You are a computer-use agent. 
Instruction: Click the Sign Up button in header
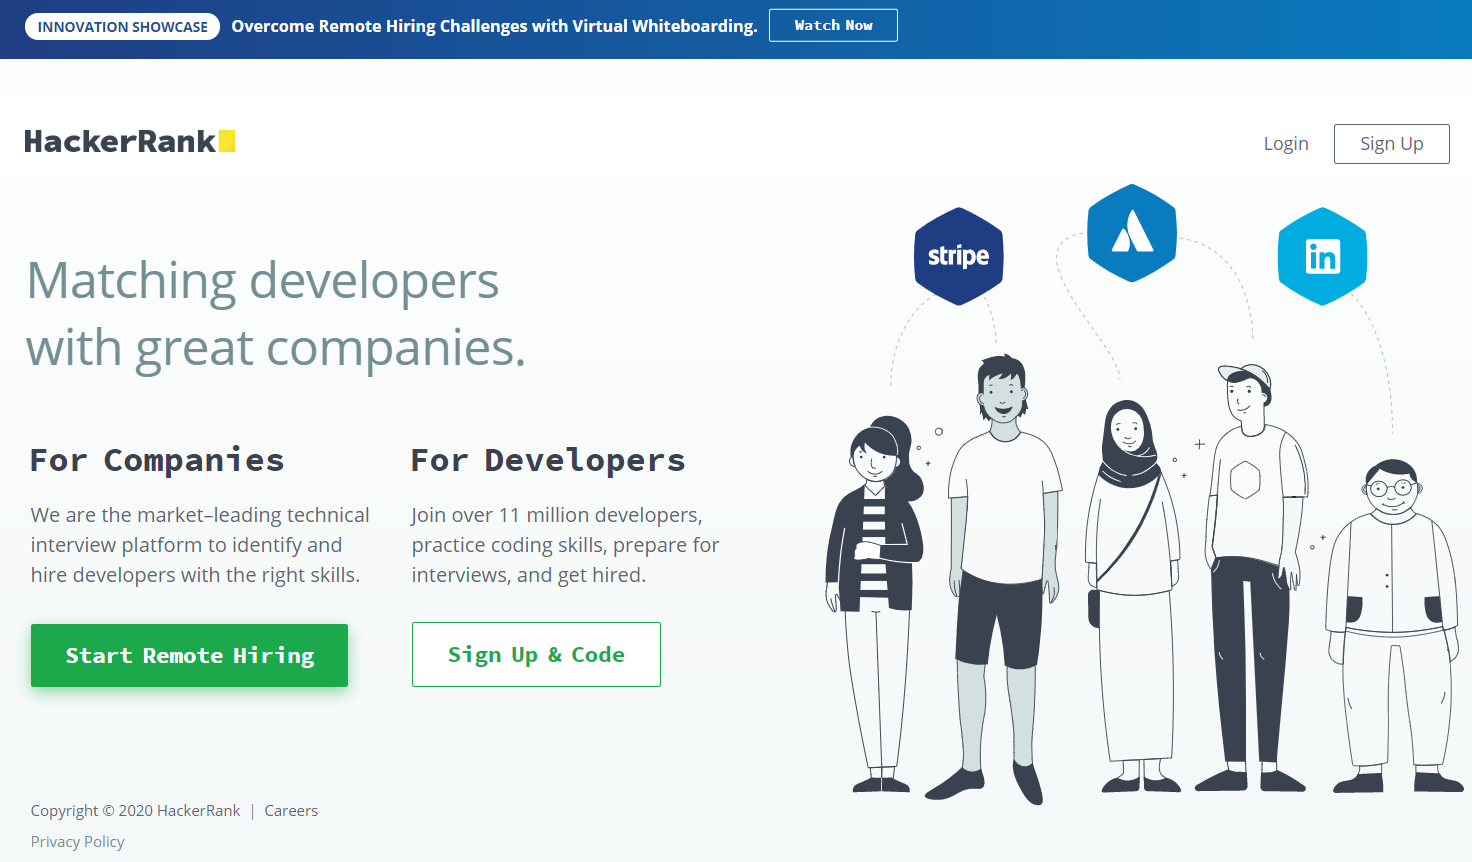click(1391, 144)
